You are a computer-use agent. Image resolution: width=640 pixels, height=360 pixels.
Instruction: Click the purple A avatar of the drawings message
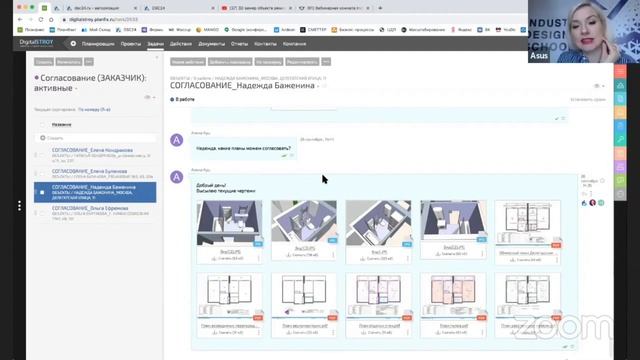pos(176,177)
